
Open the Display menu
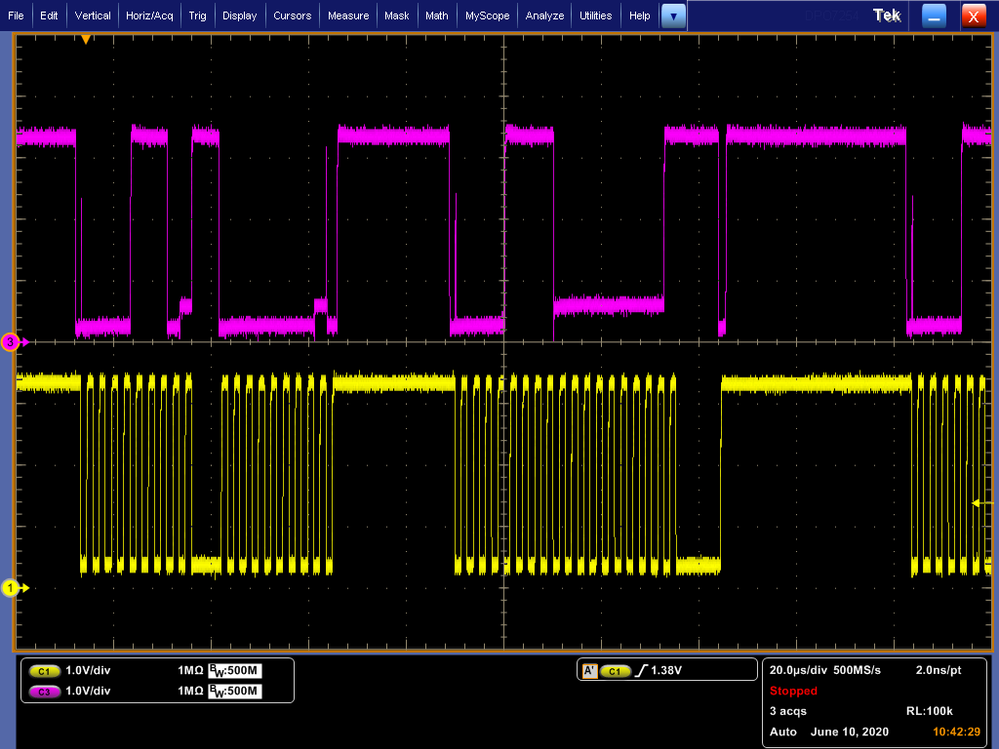(240, 15)
